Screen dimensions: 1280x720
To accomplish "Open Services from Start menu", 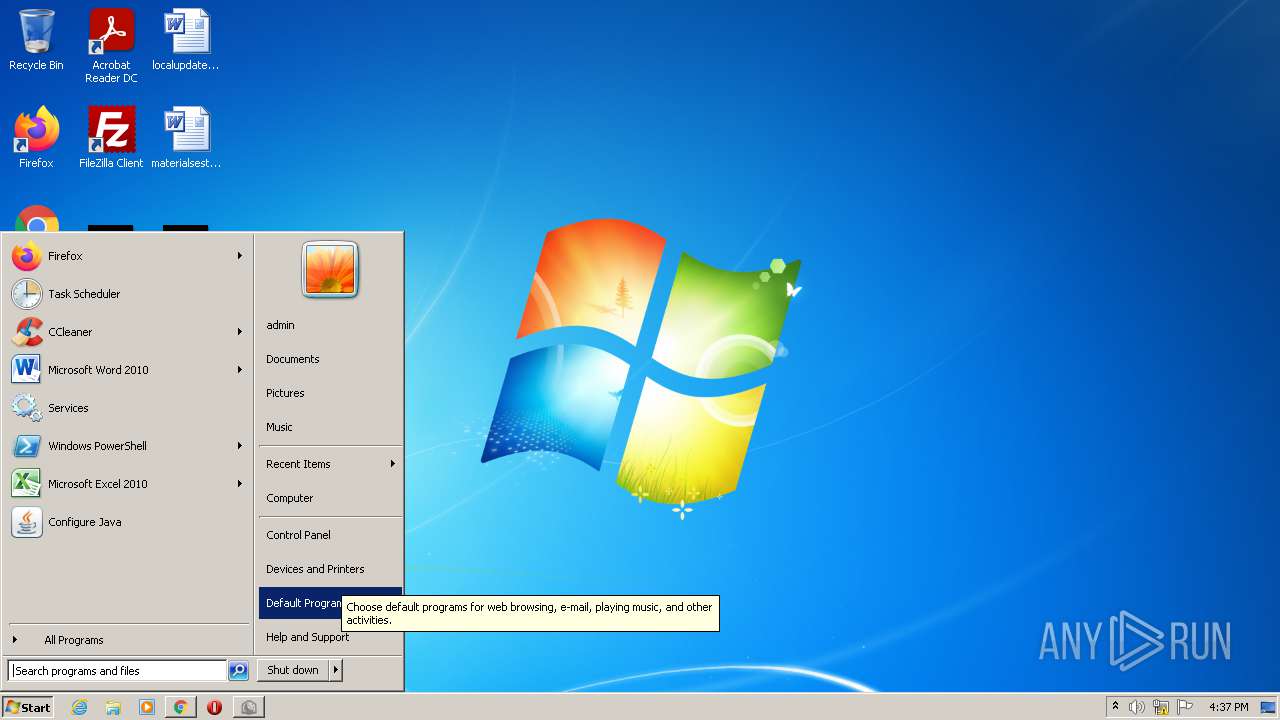I will point(127,408).
